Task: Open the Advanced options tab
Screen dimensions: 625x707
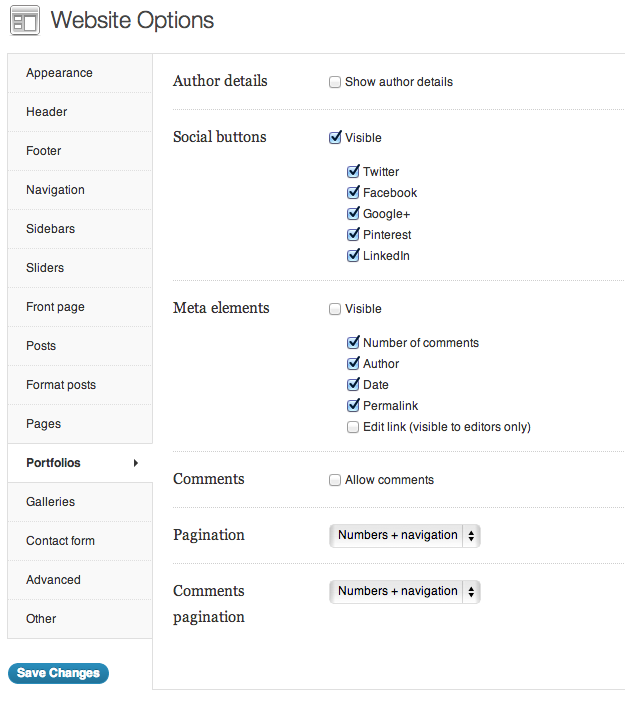Action: pos(53,580)
